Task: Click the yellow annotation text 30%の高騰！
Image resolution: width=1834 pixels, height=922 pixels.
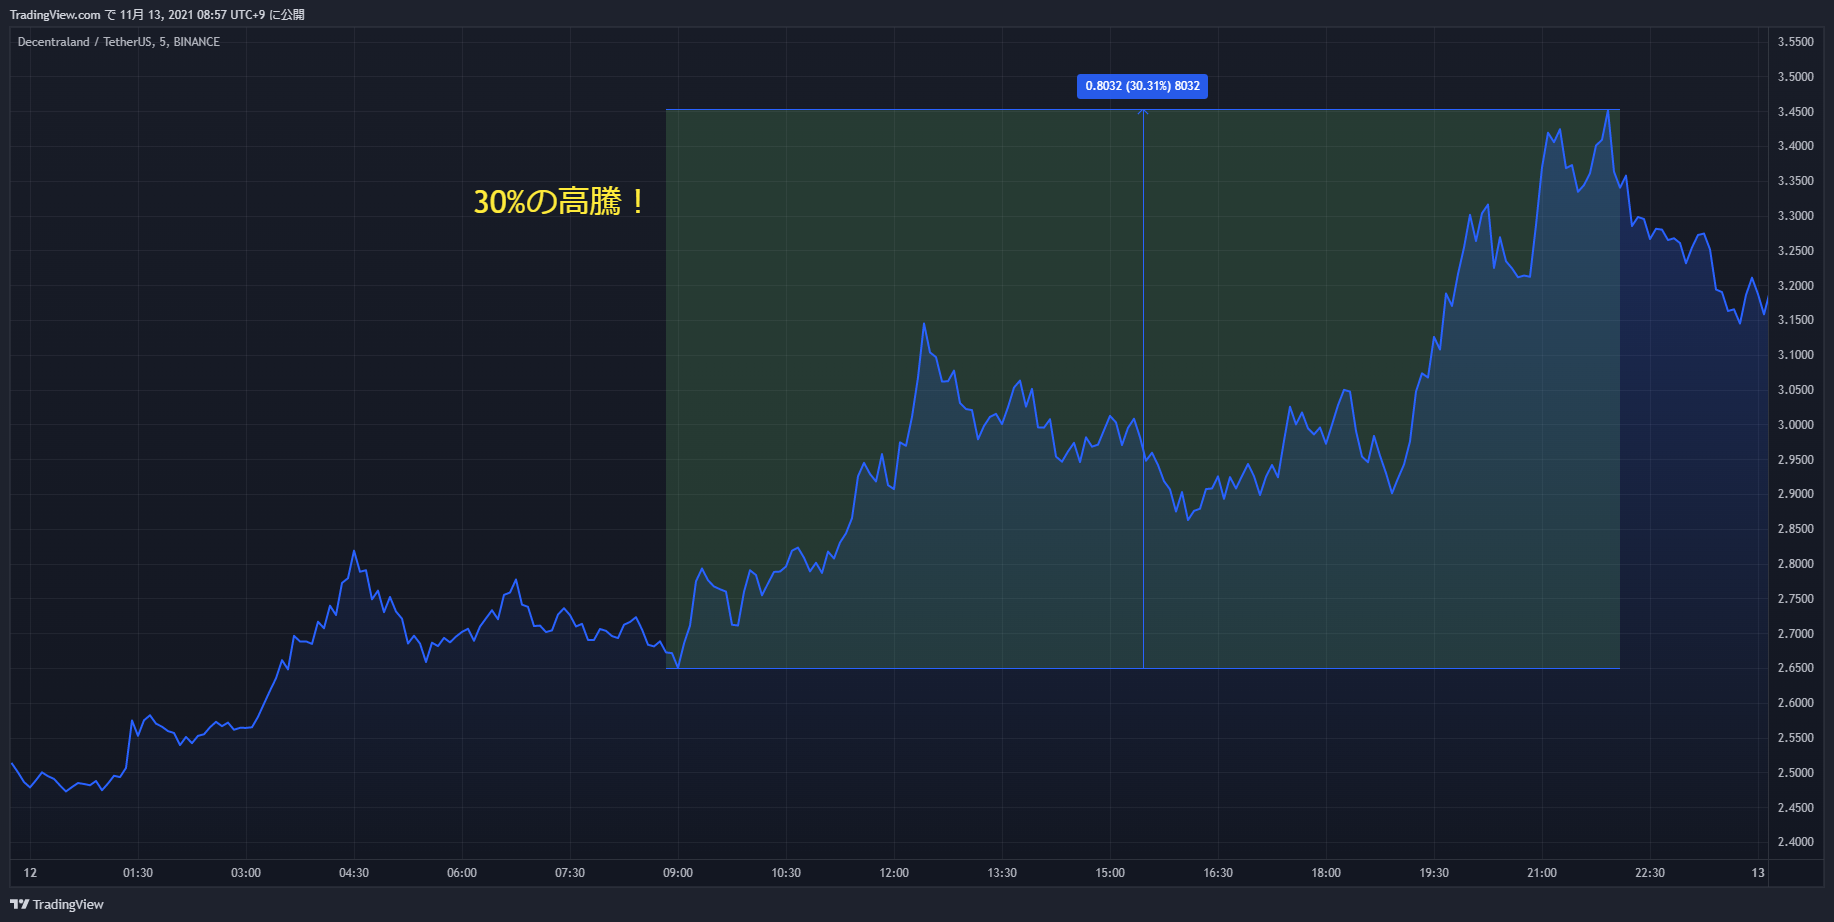Action: click(560, 201)
